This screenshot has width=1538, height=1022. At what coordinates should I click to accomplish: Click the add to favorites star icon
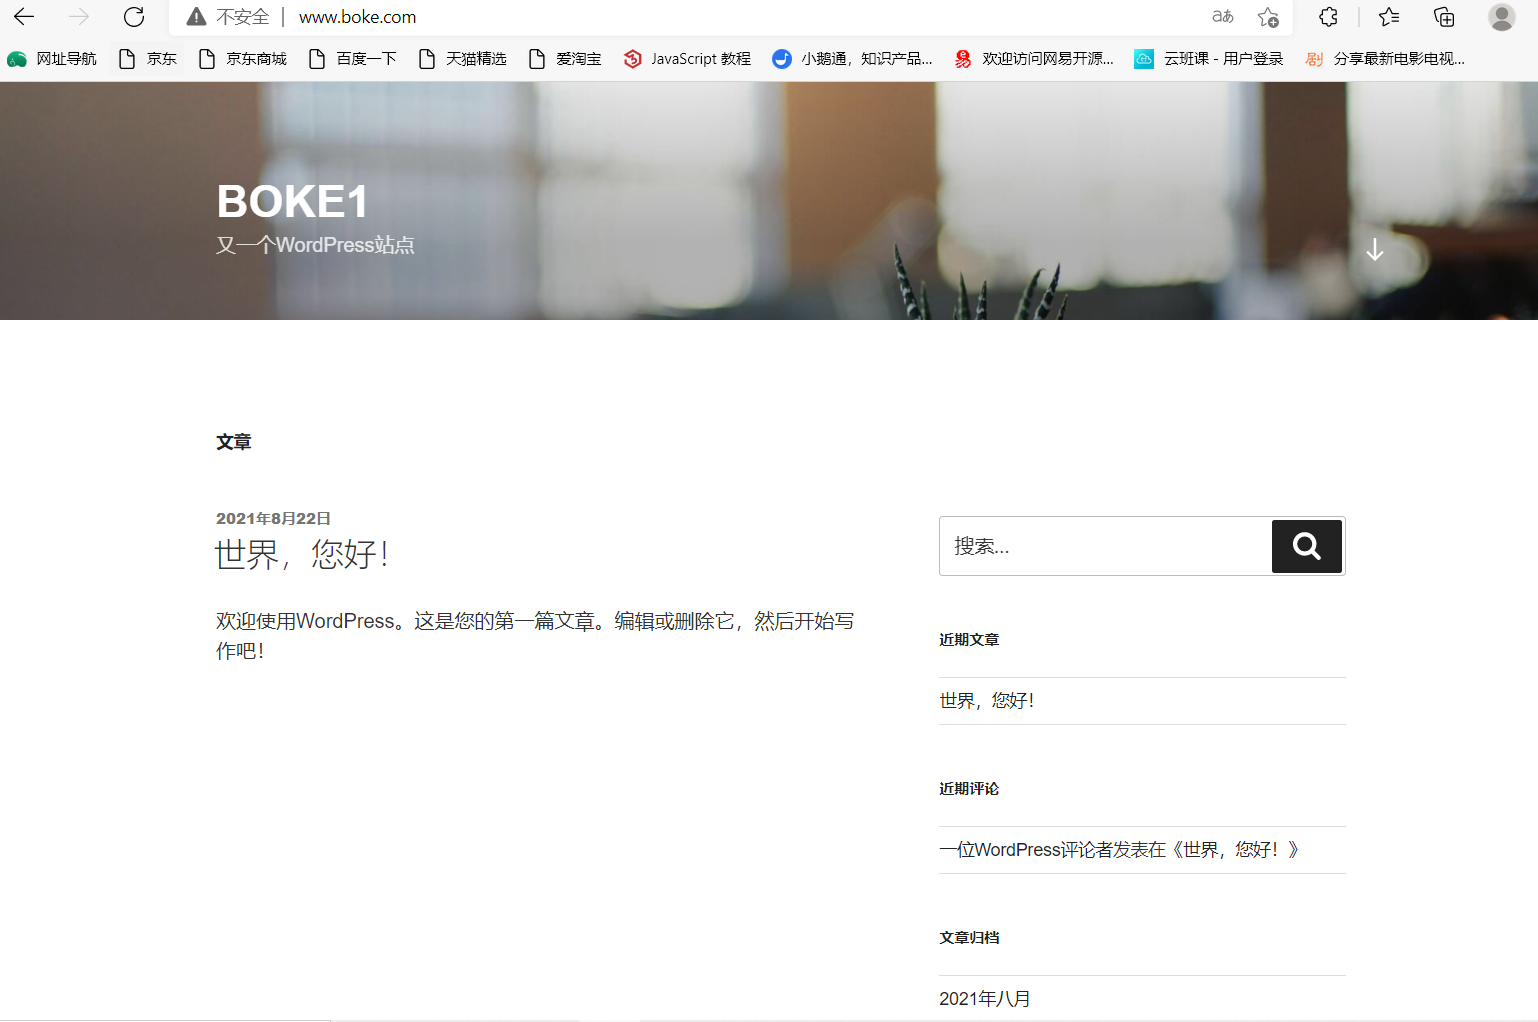1268,17
